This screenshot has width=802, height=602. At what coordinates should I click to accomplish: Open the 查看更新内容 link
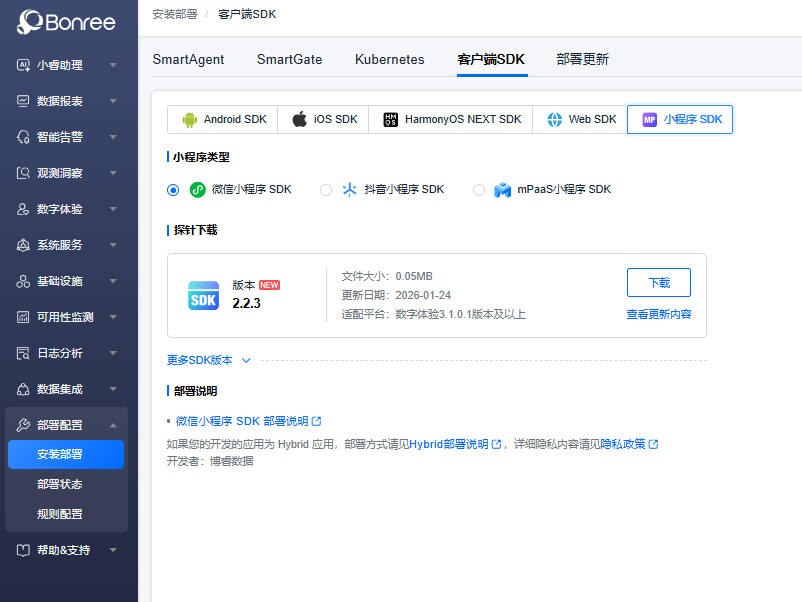pyautogui.click(x=659, y=314)
